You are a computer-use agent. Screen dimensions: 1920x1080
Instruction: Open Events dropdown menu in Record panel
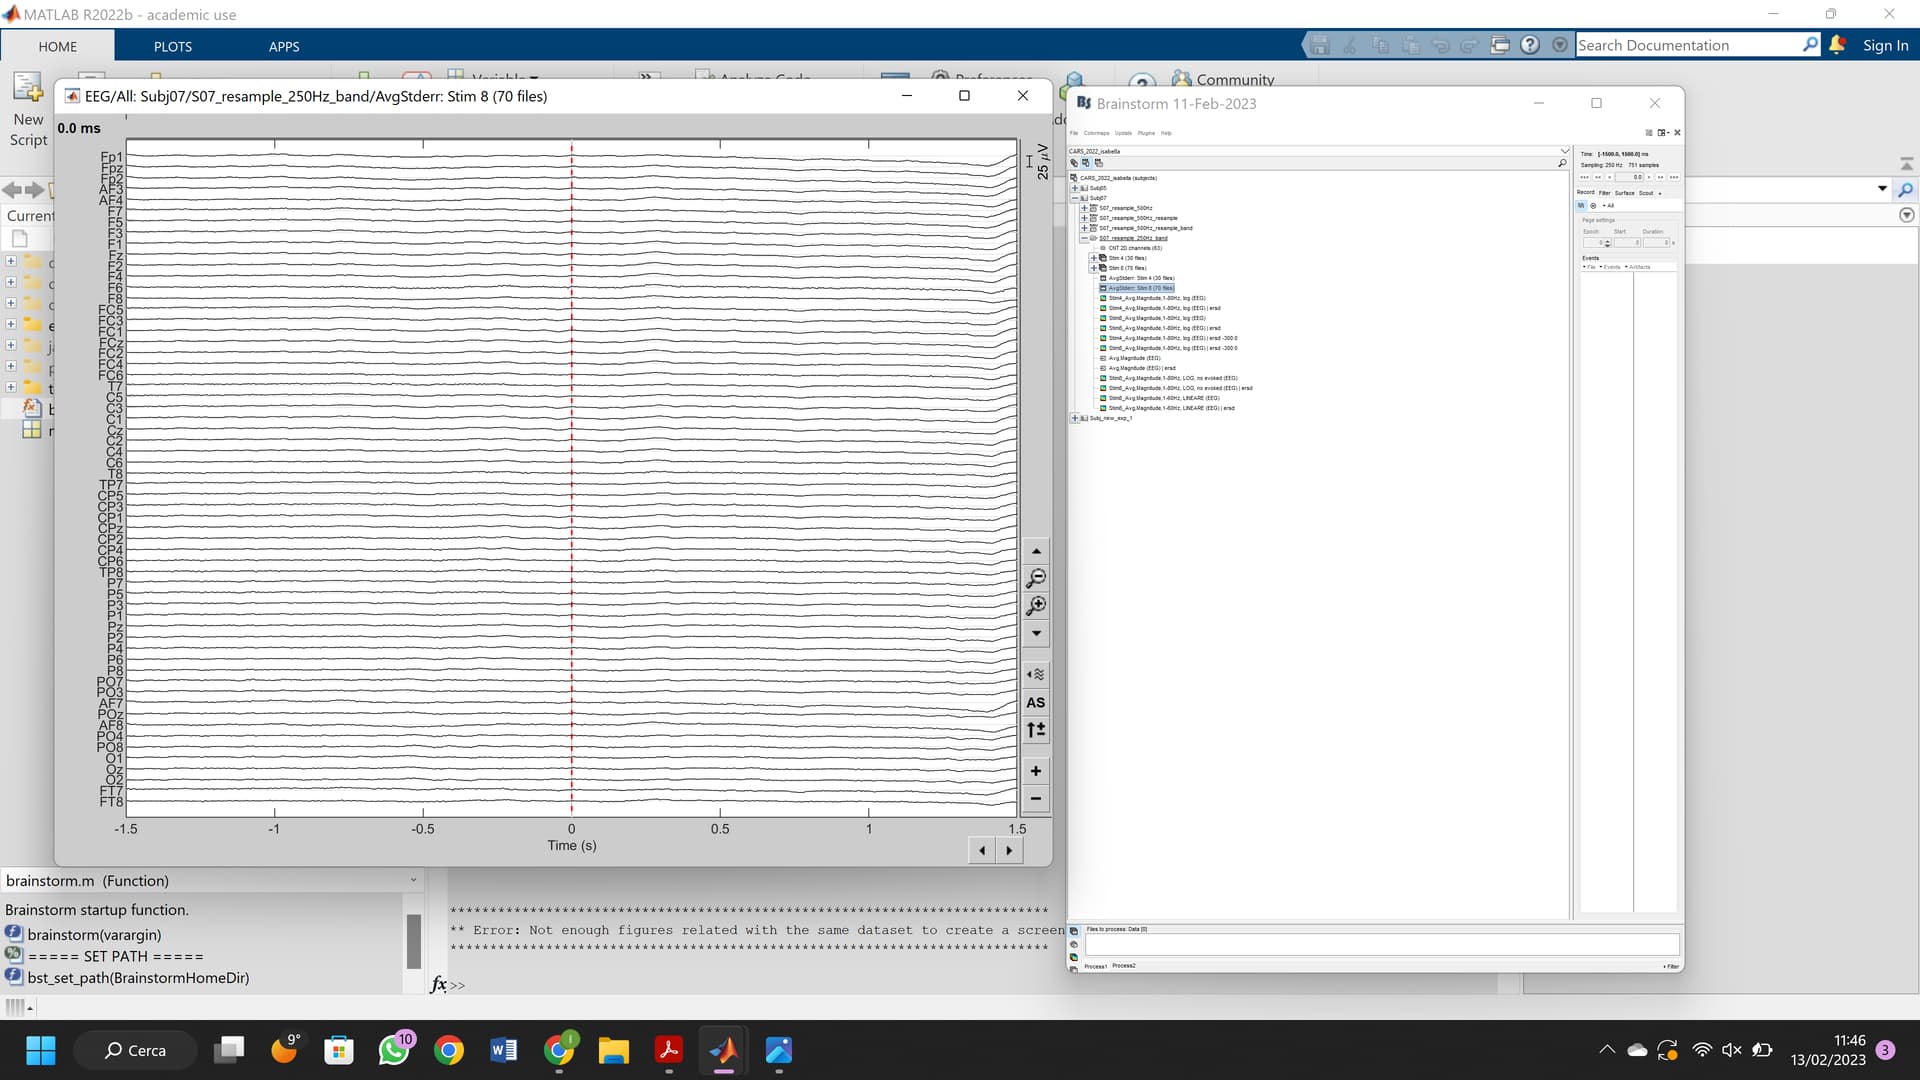[x=1610, y=267]
